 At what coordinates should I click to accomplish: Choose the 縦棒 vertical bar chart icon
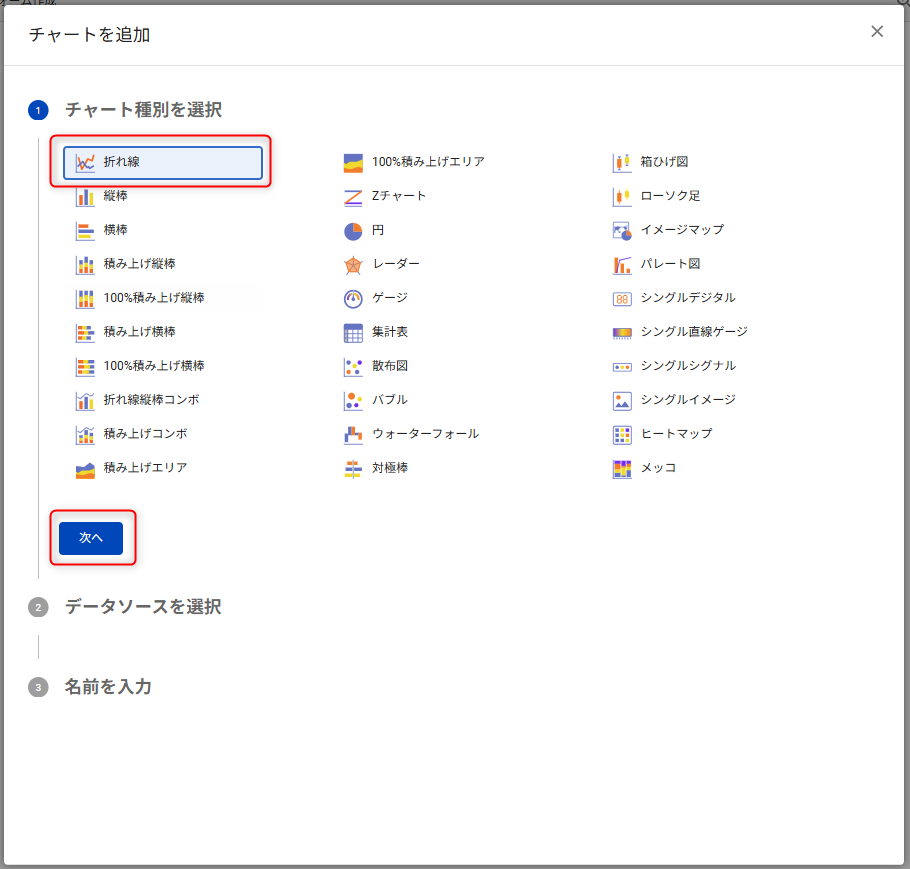86,196
